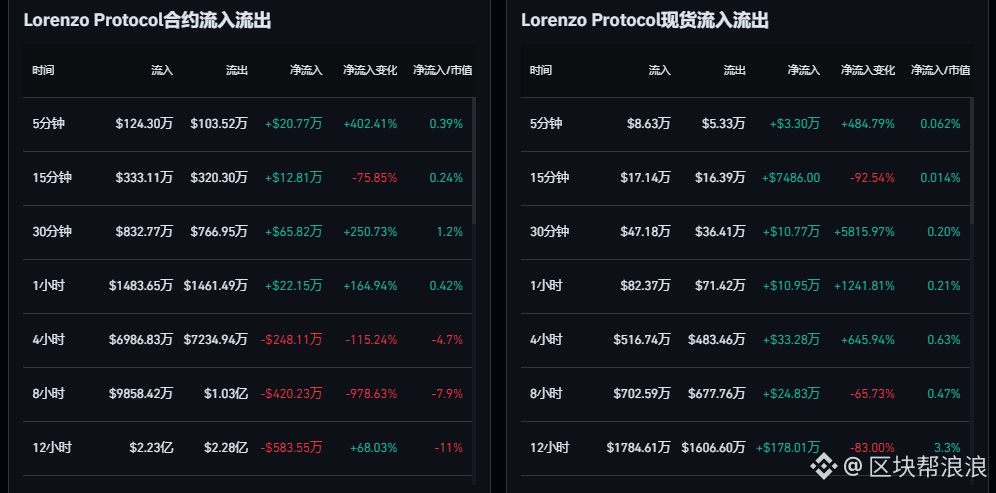Click inflow value $124.30万
The height and width of the screenshot is (493, 996).
pos(144,124)
